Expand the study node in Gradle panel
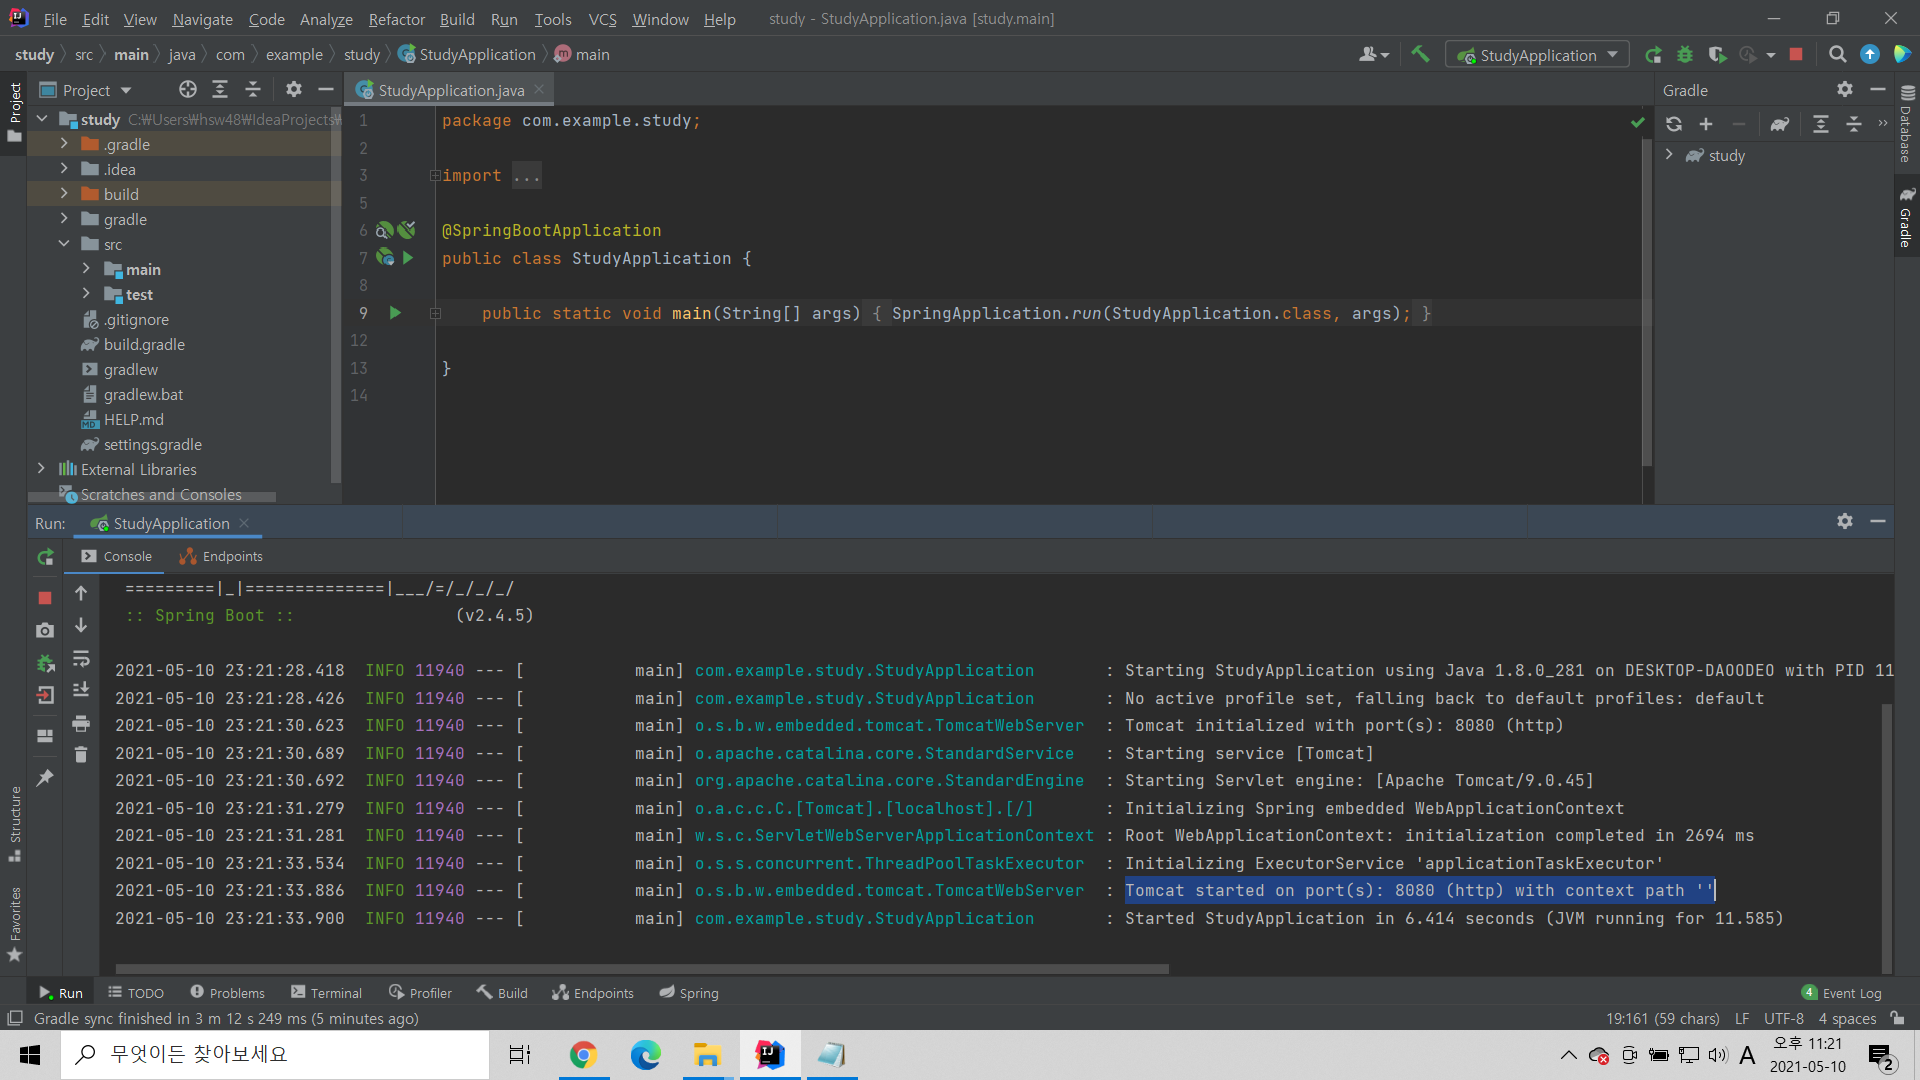Screen dimensions: 1920x1080 [1669, 155]
